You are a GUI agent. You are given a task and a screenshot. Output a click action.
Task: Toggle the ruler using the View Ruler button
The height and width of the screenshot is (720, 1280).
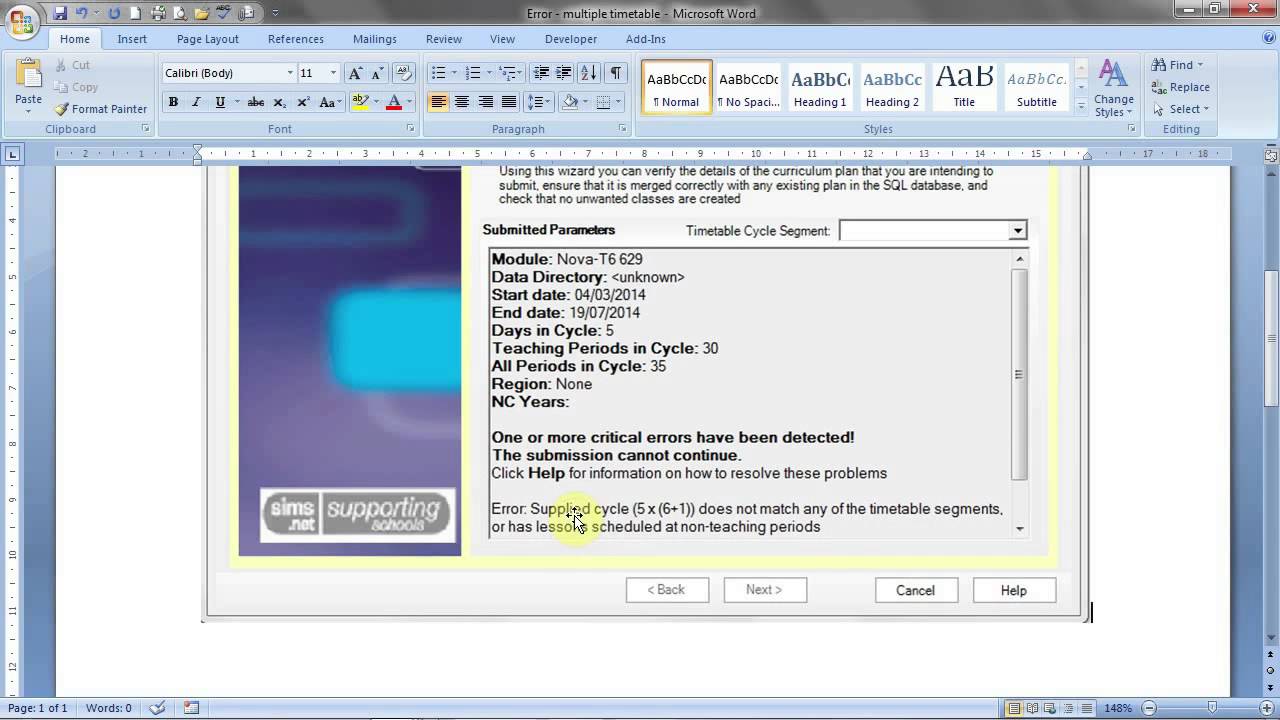[x=1271, y=156]
